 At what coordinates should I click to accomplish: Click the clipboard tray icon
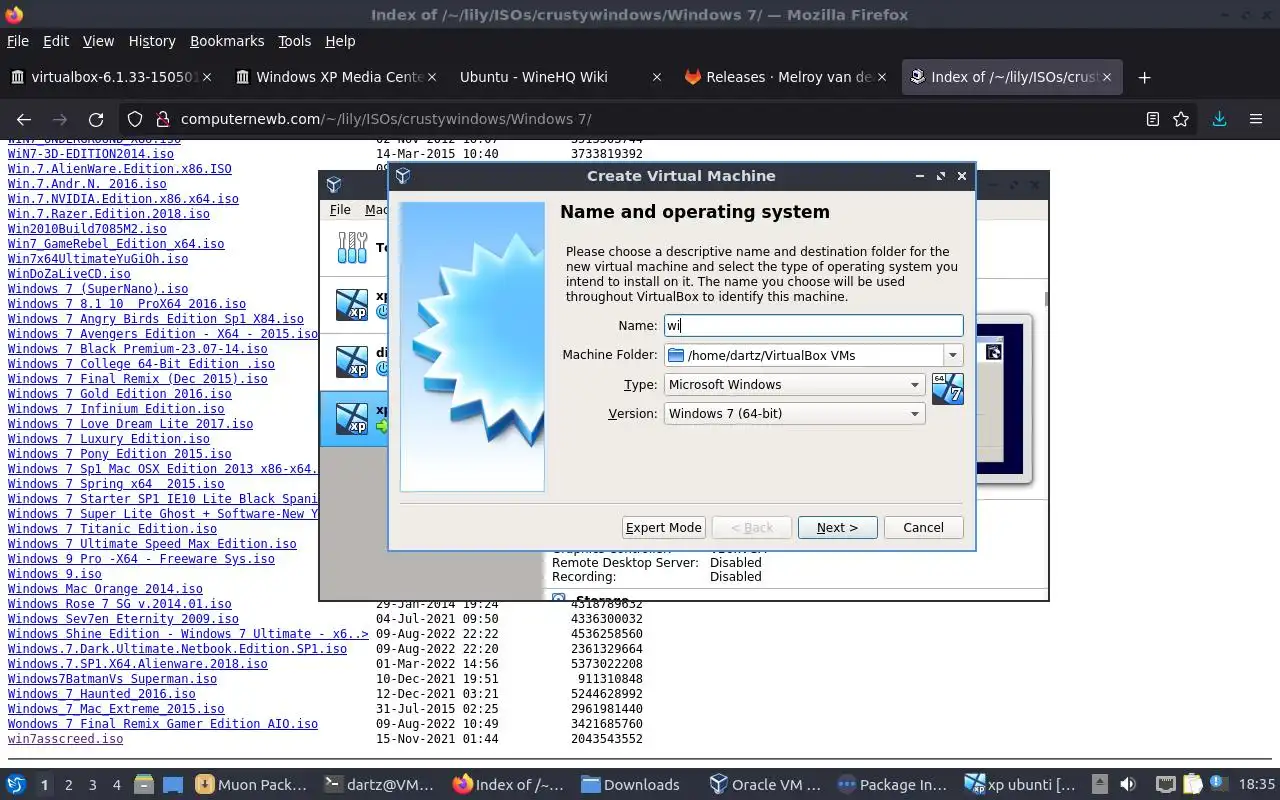pos(1192,785)
